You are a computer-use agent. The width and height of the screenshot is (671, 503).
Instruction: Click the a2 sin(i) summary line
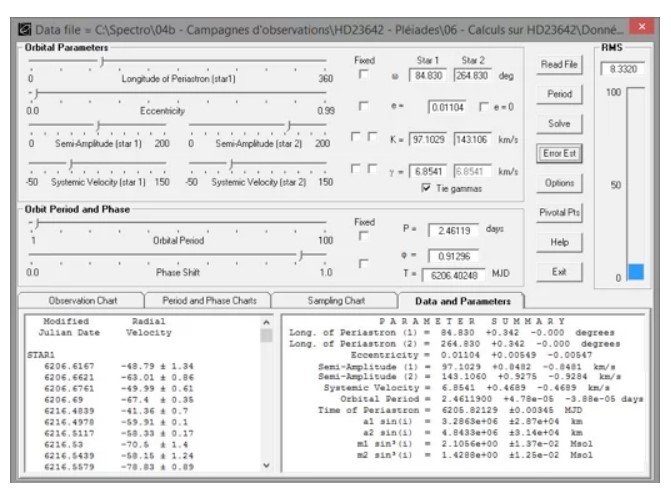click(x=473, y=432)
